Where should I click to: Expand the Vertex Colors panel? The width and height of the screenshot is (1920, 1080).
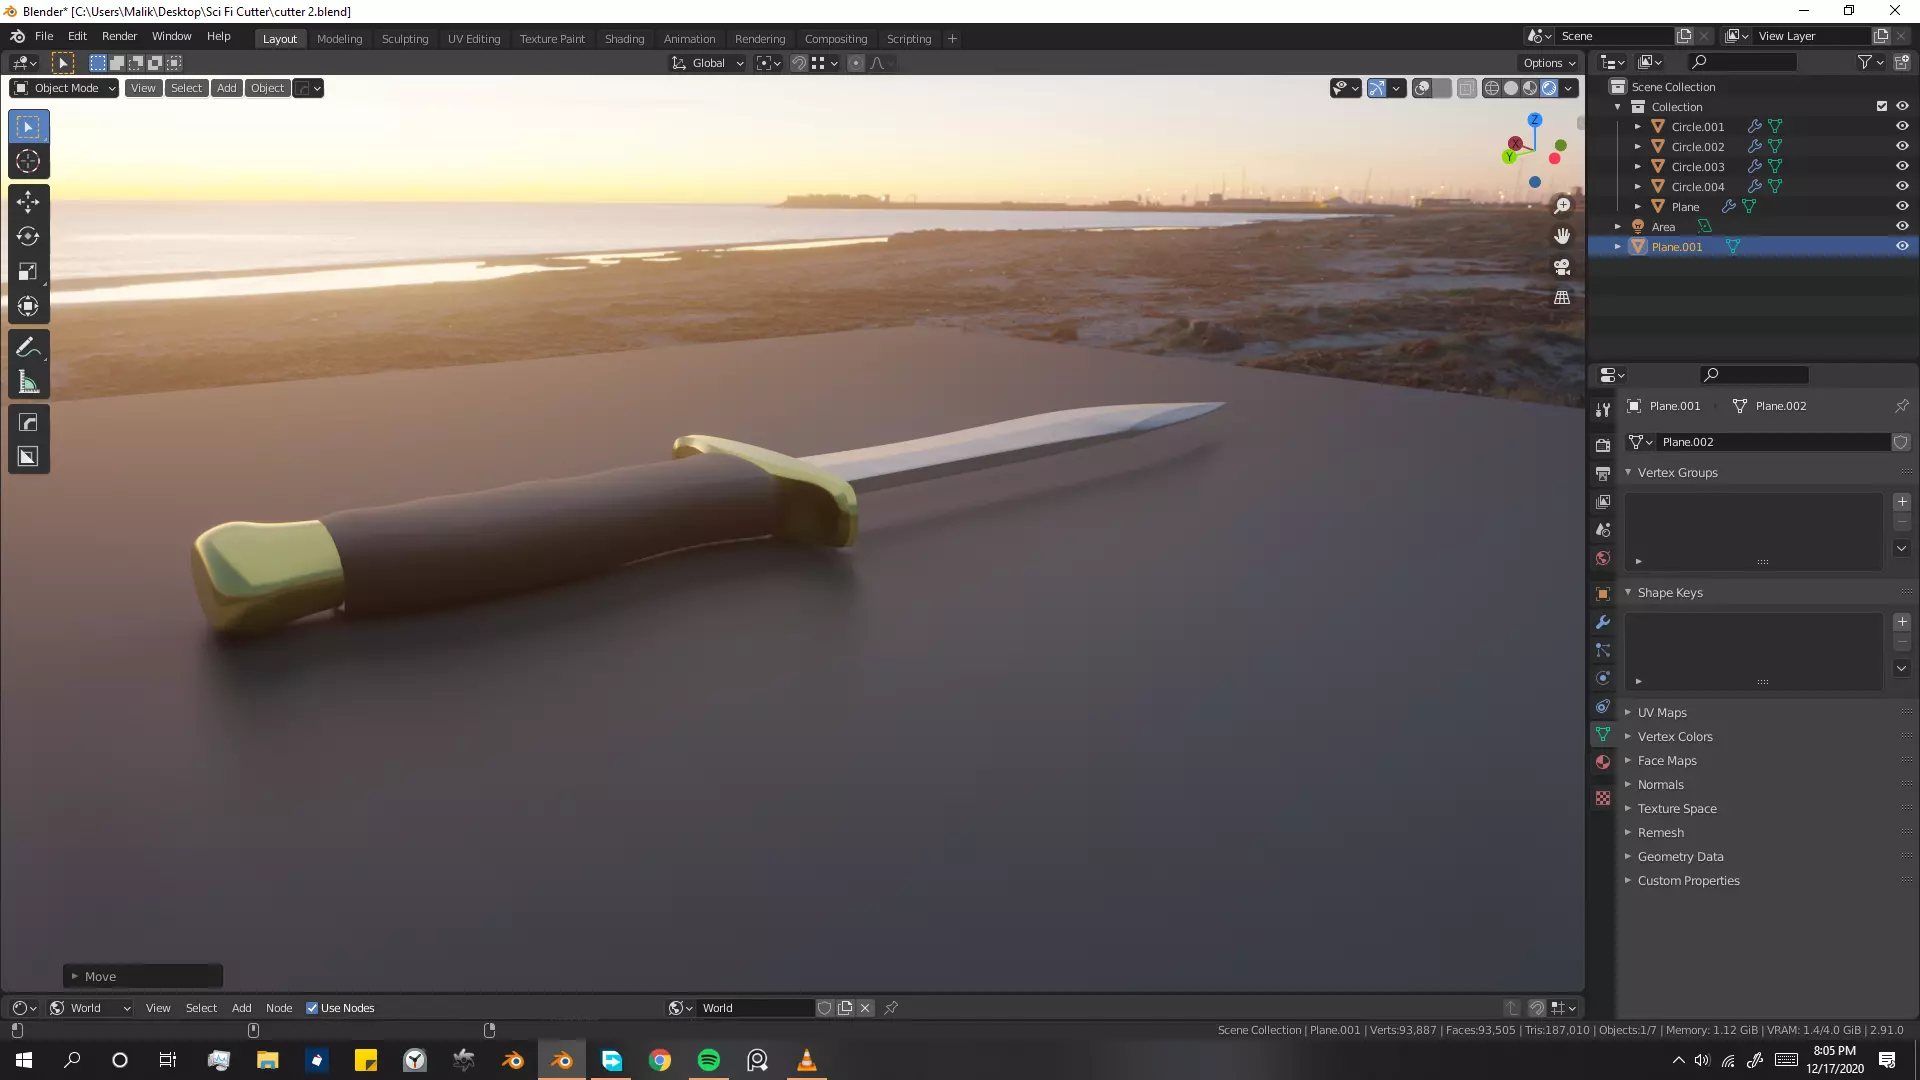(1675, 737)
